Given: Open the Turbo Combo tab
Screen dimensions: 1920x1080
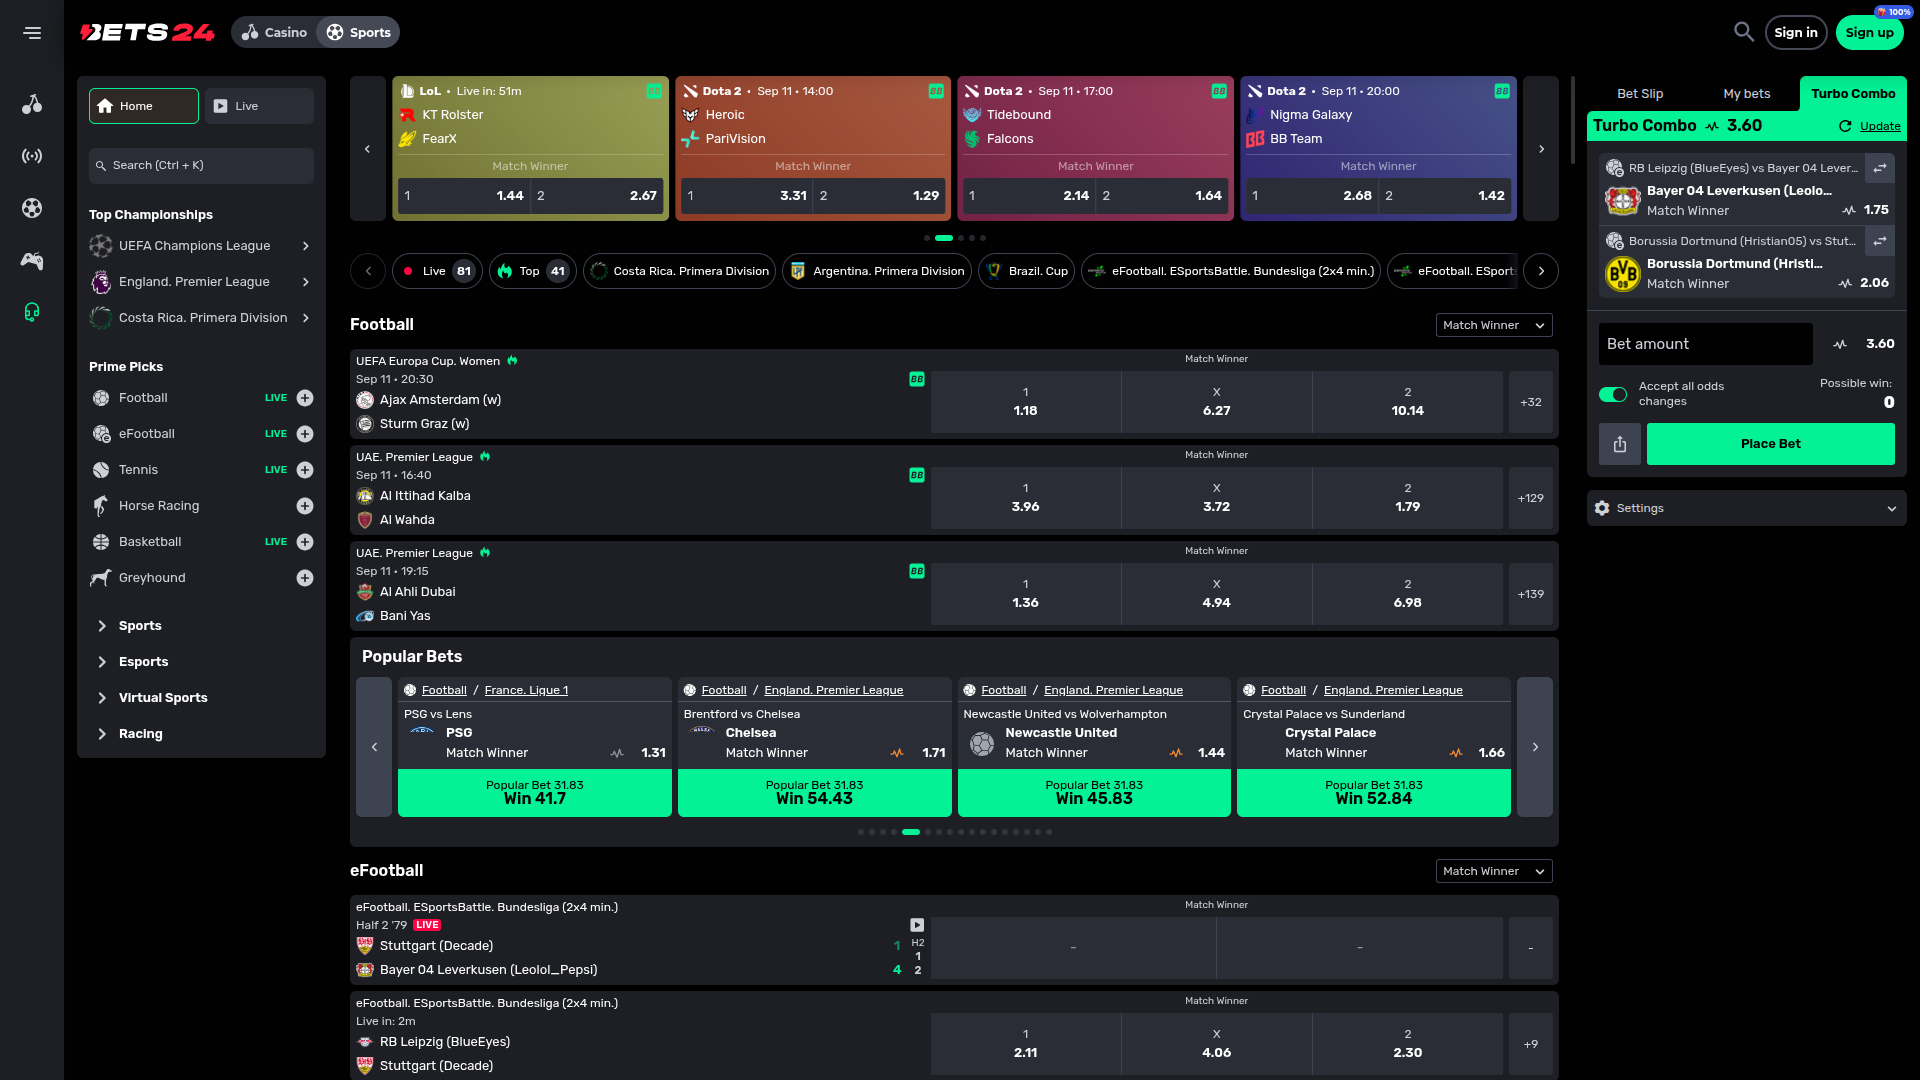Looking at the screenshot, I should (x=1853, y=93).
